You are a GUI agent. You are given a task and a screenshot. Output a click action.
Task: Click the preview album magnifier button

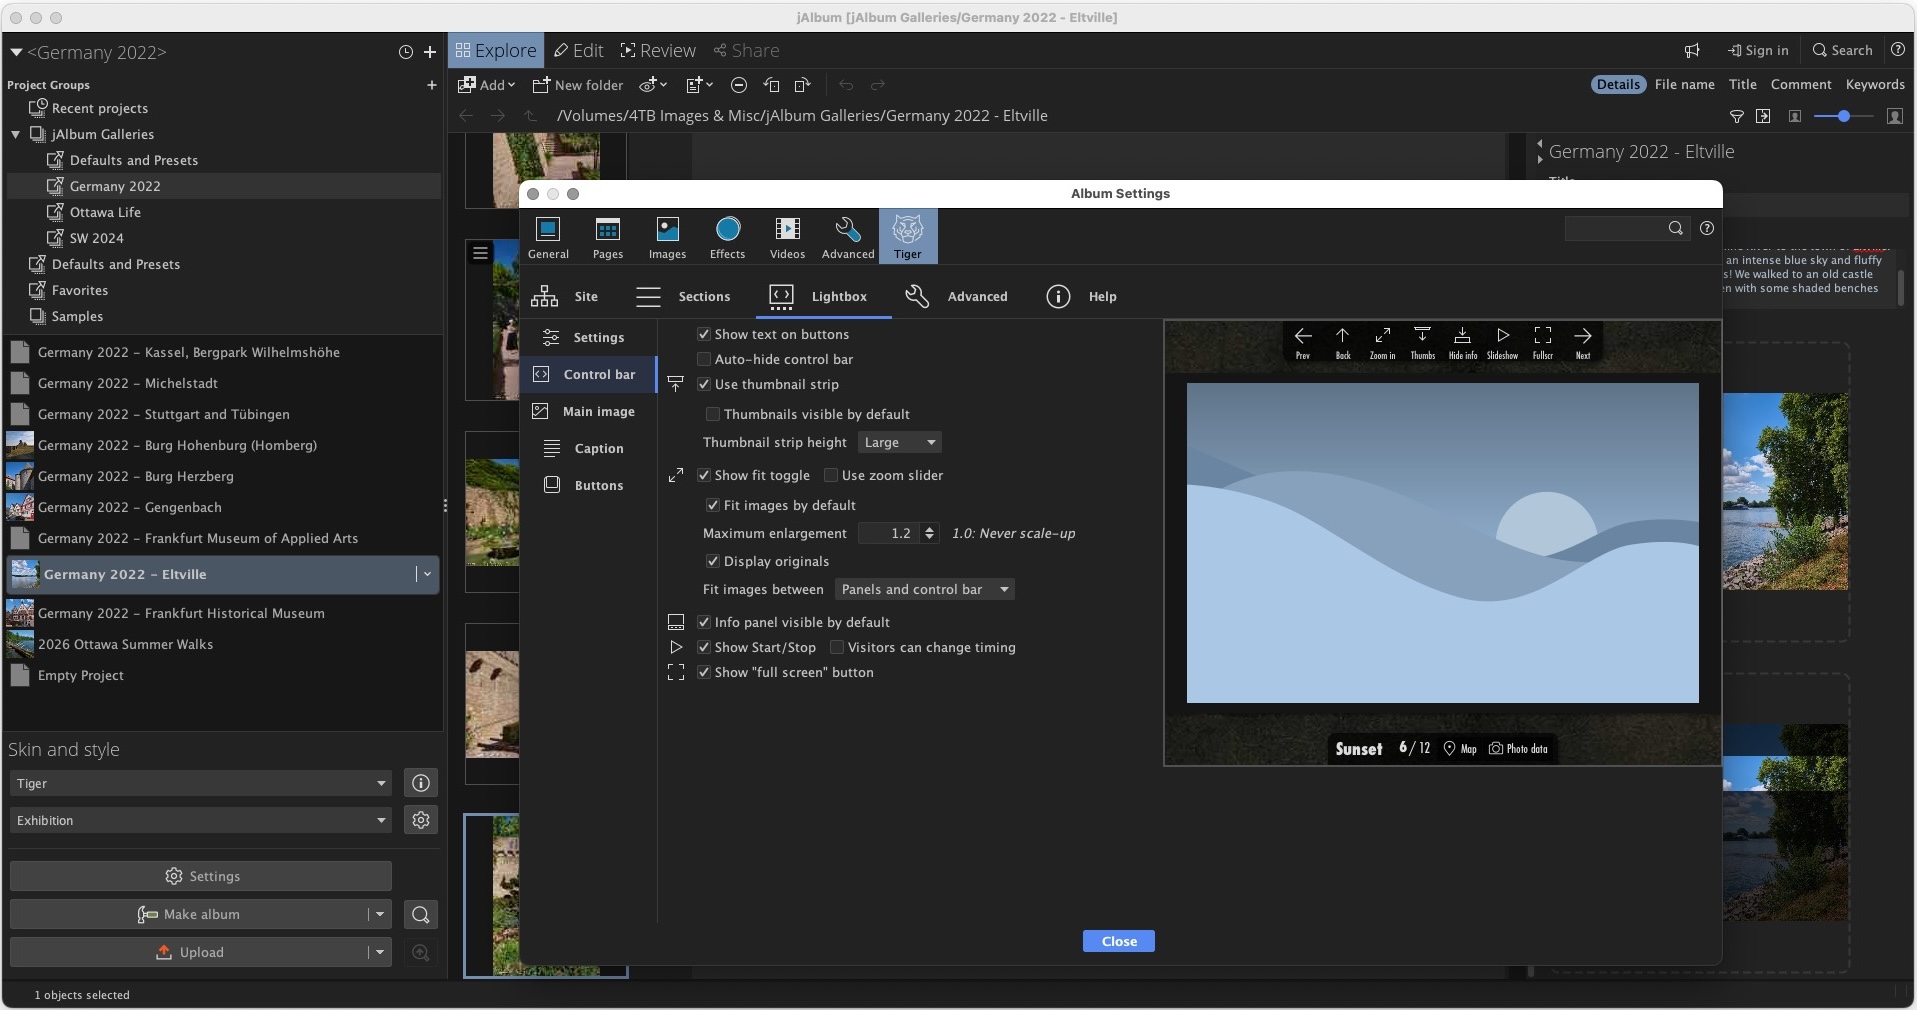(x=421, y=914)
